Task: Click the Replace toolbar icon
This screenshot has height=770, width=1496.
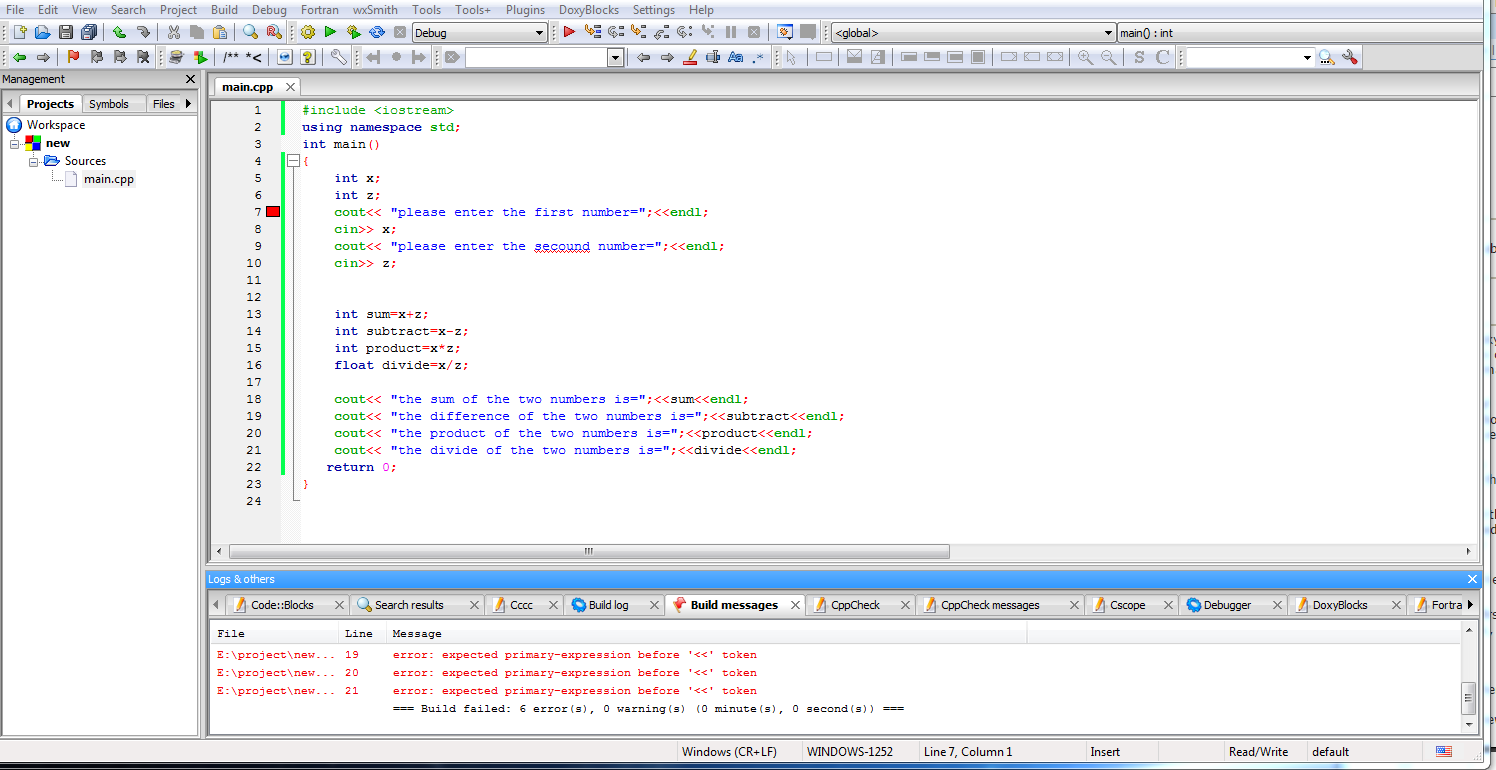Action: coord(273,31)
